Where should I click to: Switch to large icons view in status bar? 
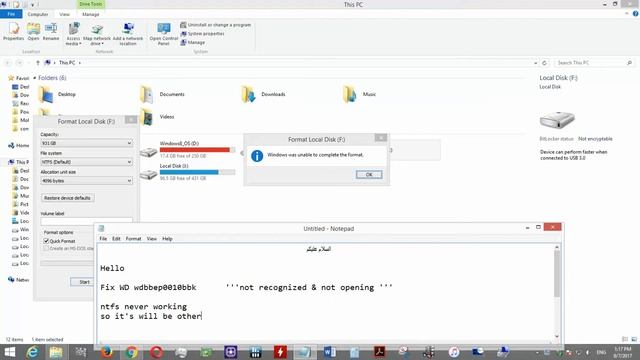(x=634, y=339)
